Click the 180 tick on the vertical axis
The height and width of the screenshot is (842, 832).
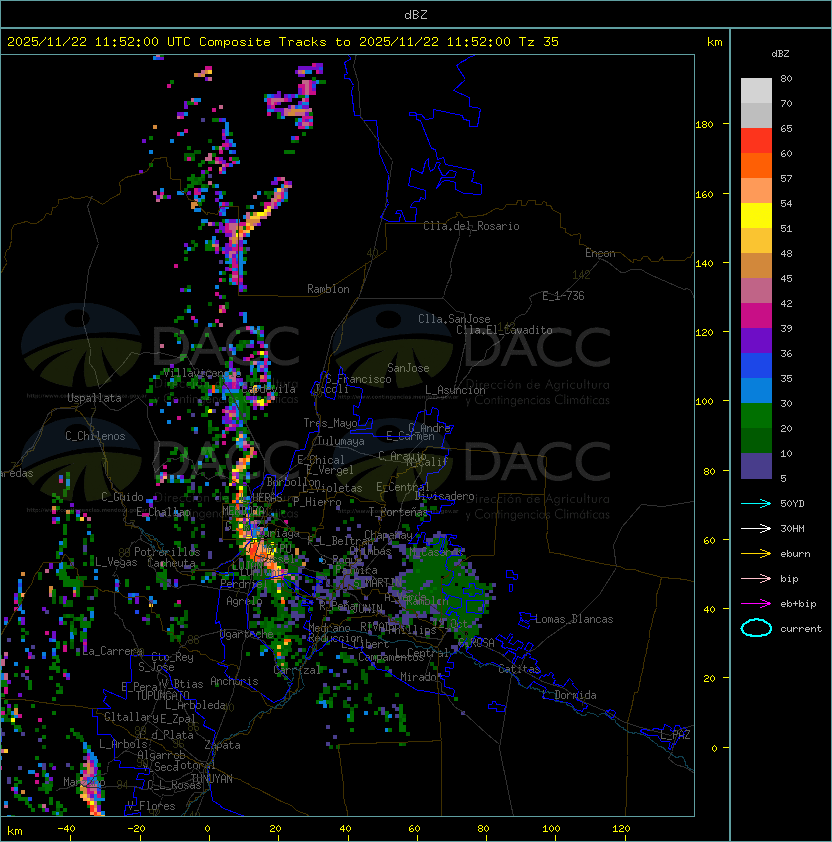[704, 125]
